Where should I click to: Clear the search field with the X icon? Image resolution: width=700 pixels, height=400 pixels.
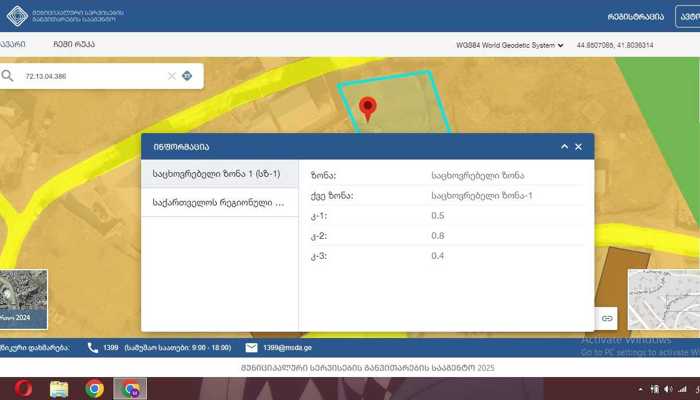[171, 76]
